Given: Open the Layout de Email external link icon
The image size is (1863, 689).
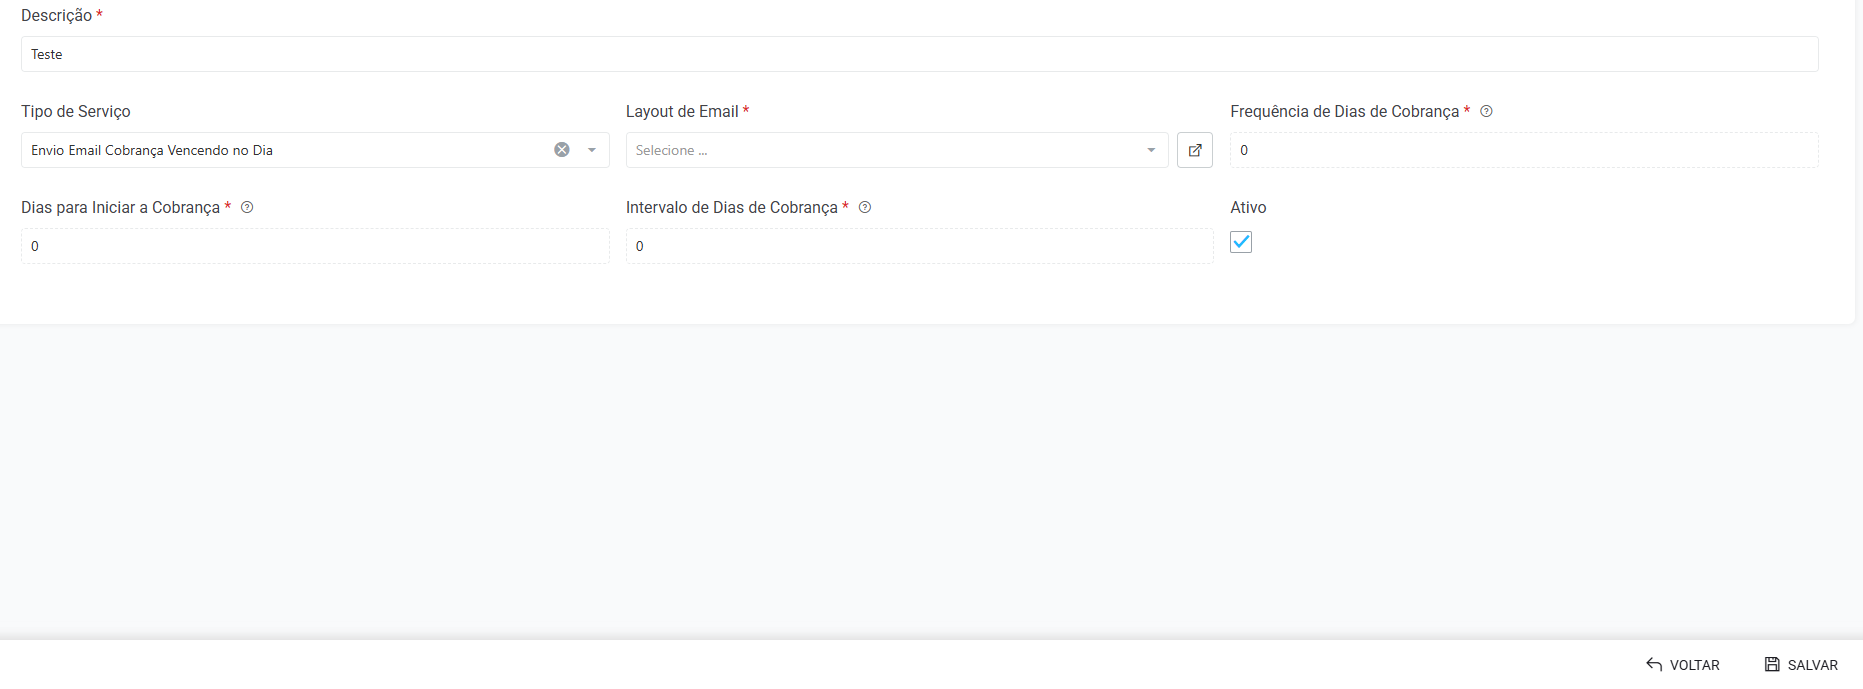Looking at the screenshot, I should coord(1194,150).
